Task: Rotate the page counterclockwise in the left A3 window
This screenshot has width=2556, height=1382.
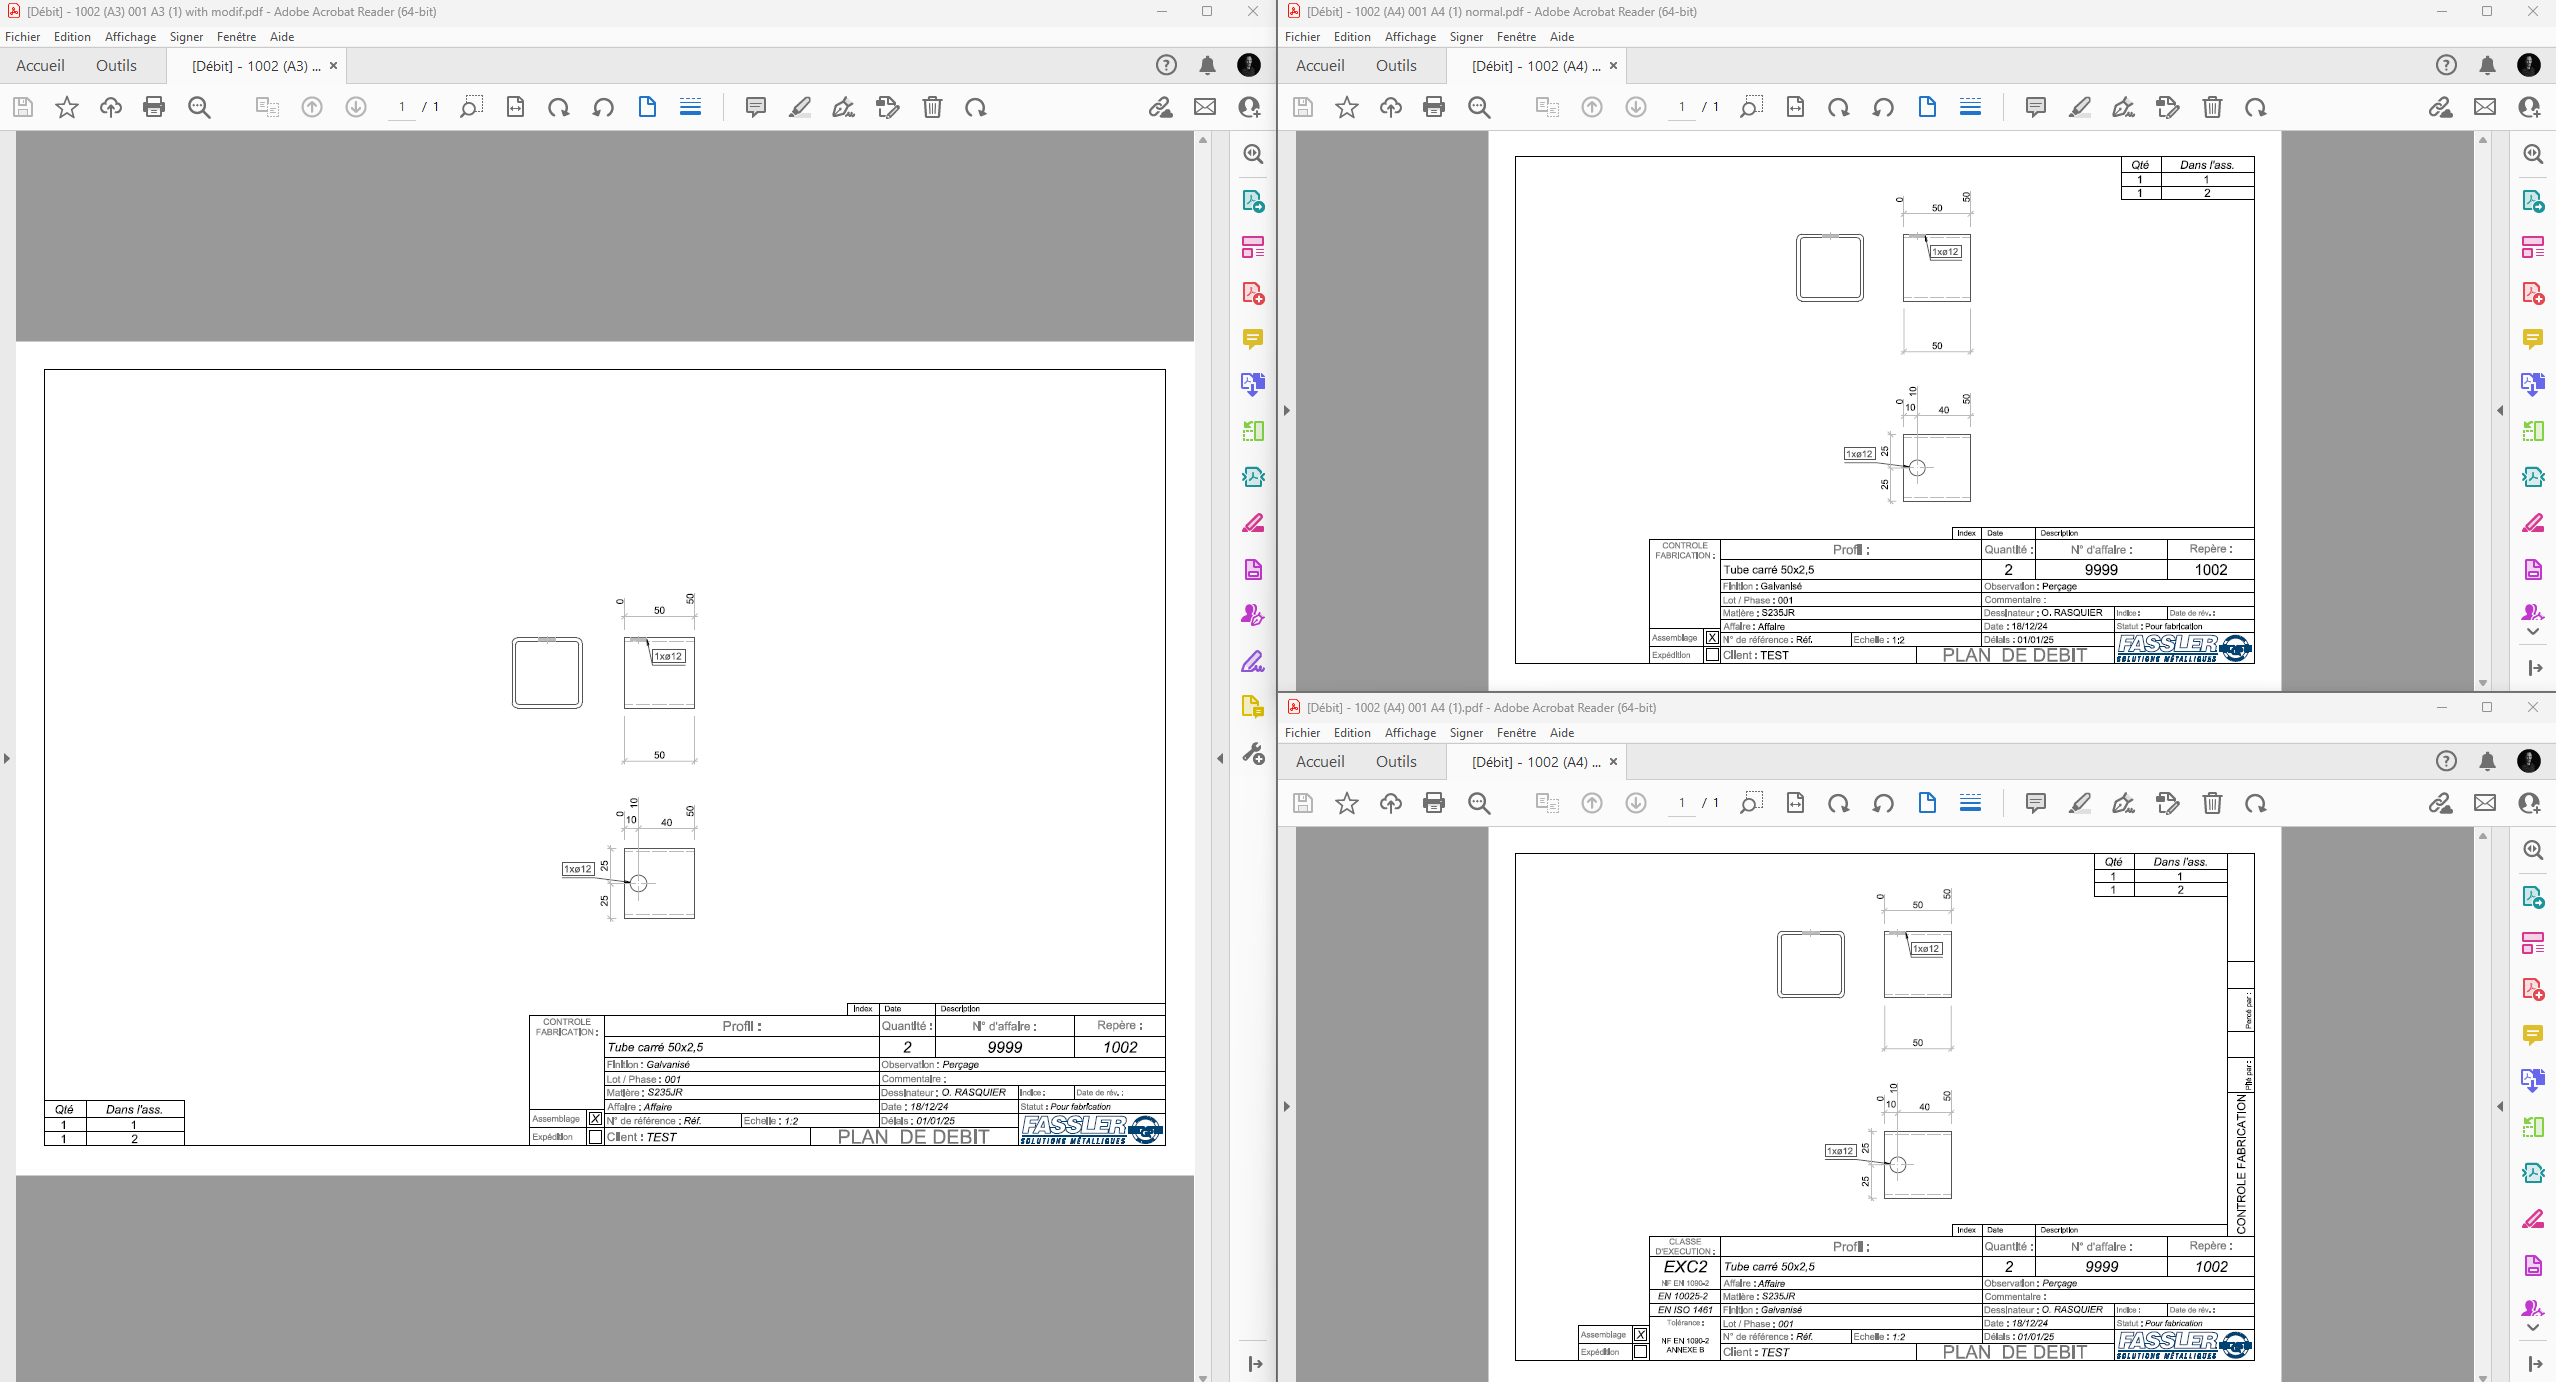Action: (603, 107)
